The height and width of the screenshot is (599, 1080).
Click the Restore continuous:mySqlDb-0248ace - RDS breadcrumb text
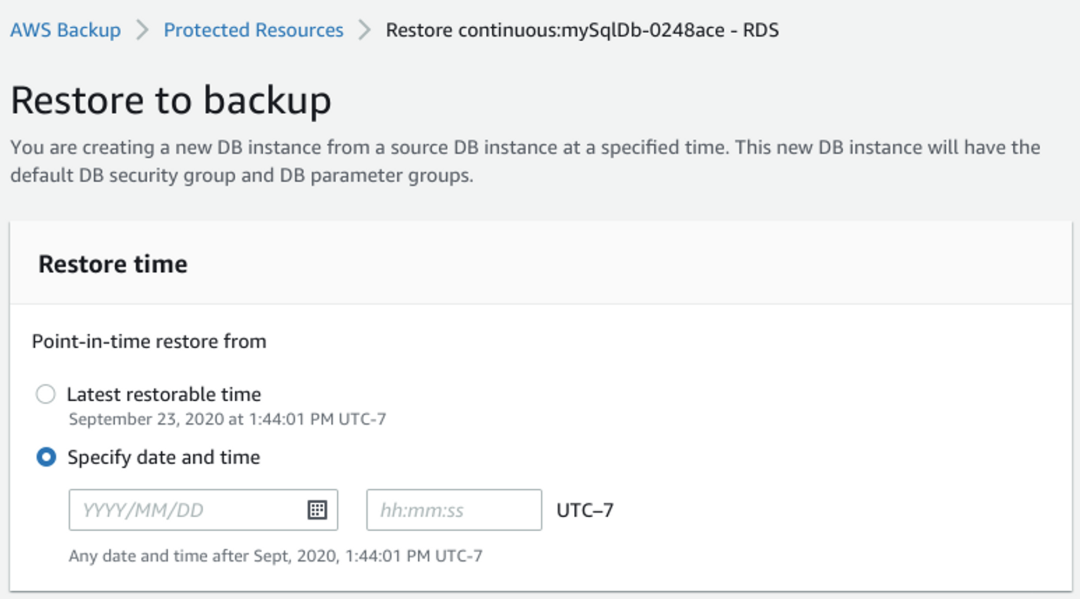[582, 30]
